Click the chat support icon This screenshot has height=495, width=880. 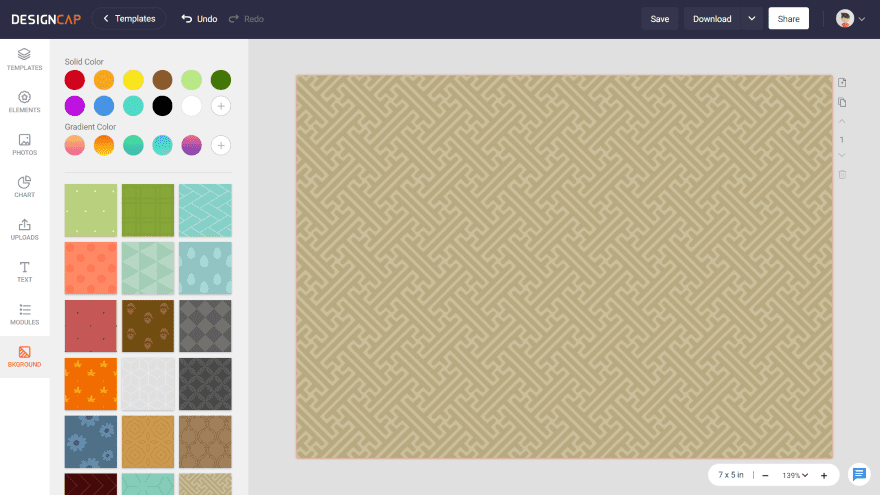[x=858, y=474]
